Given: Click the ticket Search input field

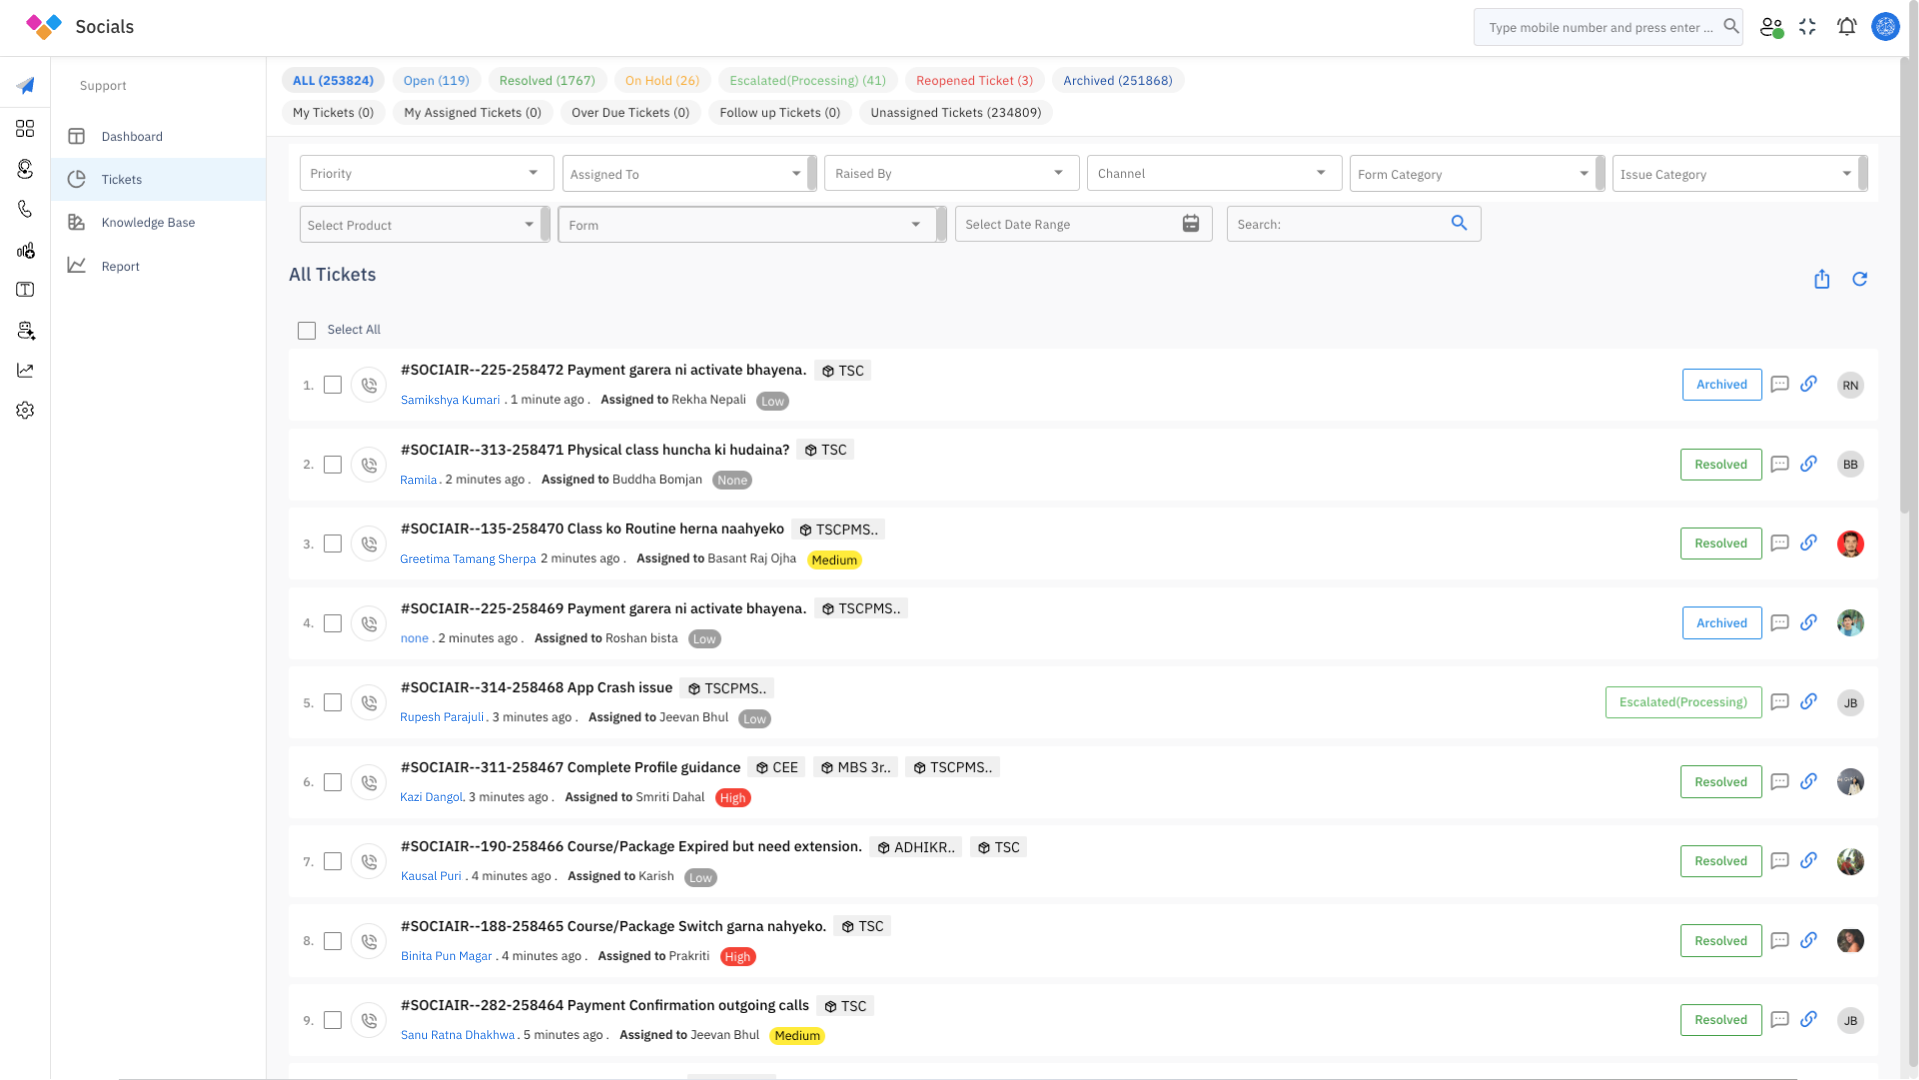Looking at the screenshot, I should click(x=1338, y=224).
